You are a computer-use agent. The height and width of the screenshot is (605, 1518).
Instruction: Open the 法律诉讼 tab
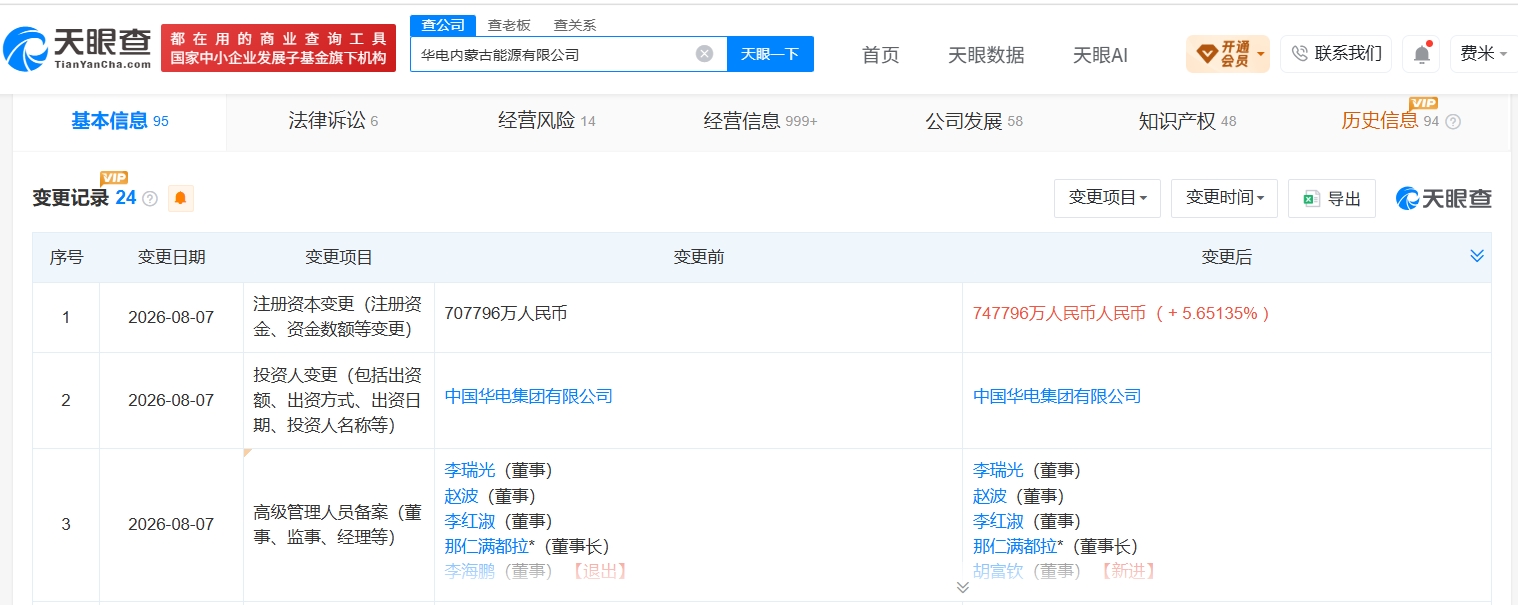click(x=333, y=121)
